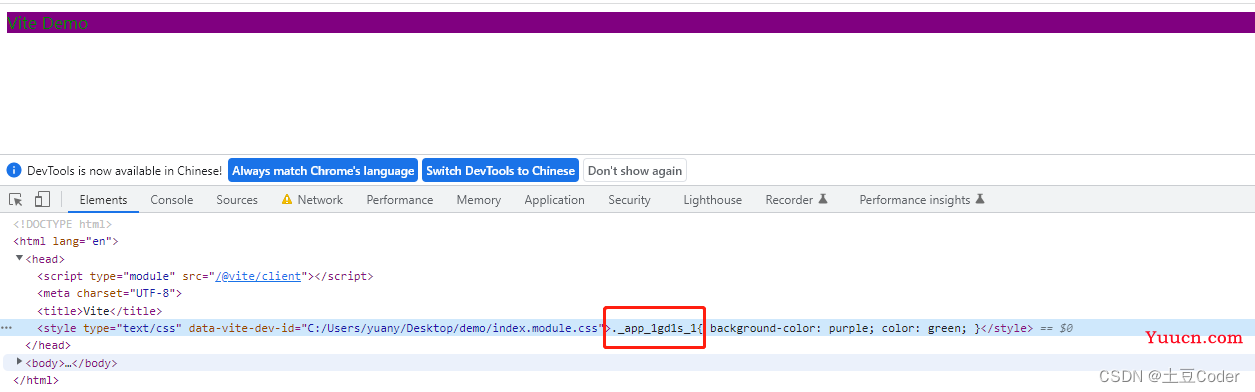This screenshot has width=1255, height=392.
Task: Click Switch DevTools to Chinese button
Action: click(500, 171)
